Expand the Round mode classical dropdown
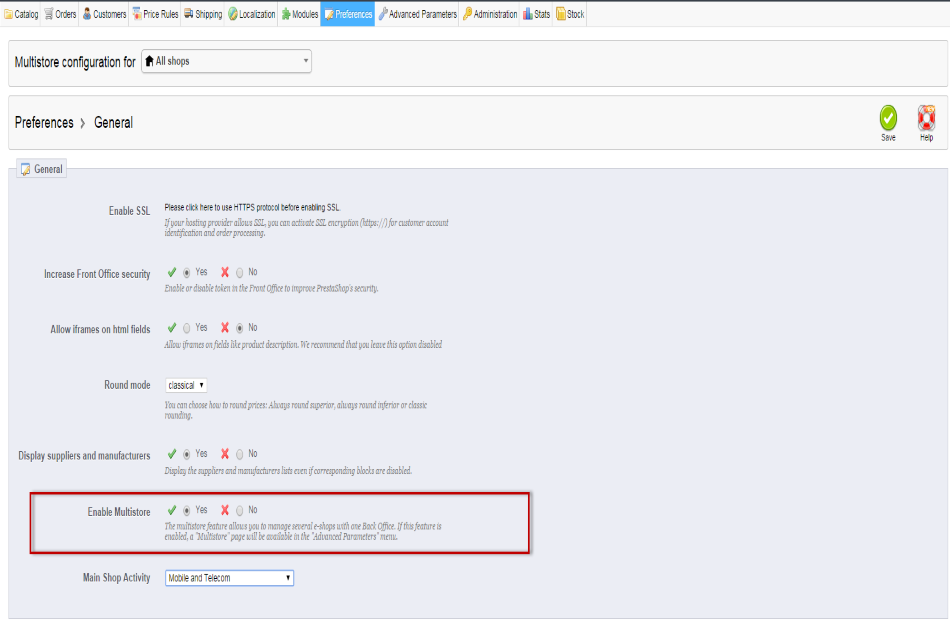The width and height of the screenshot is (950, 620). coord(186,385)
